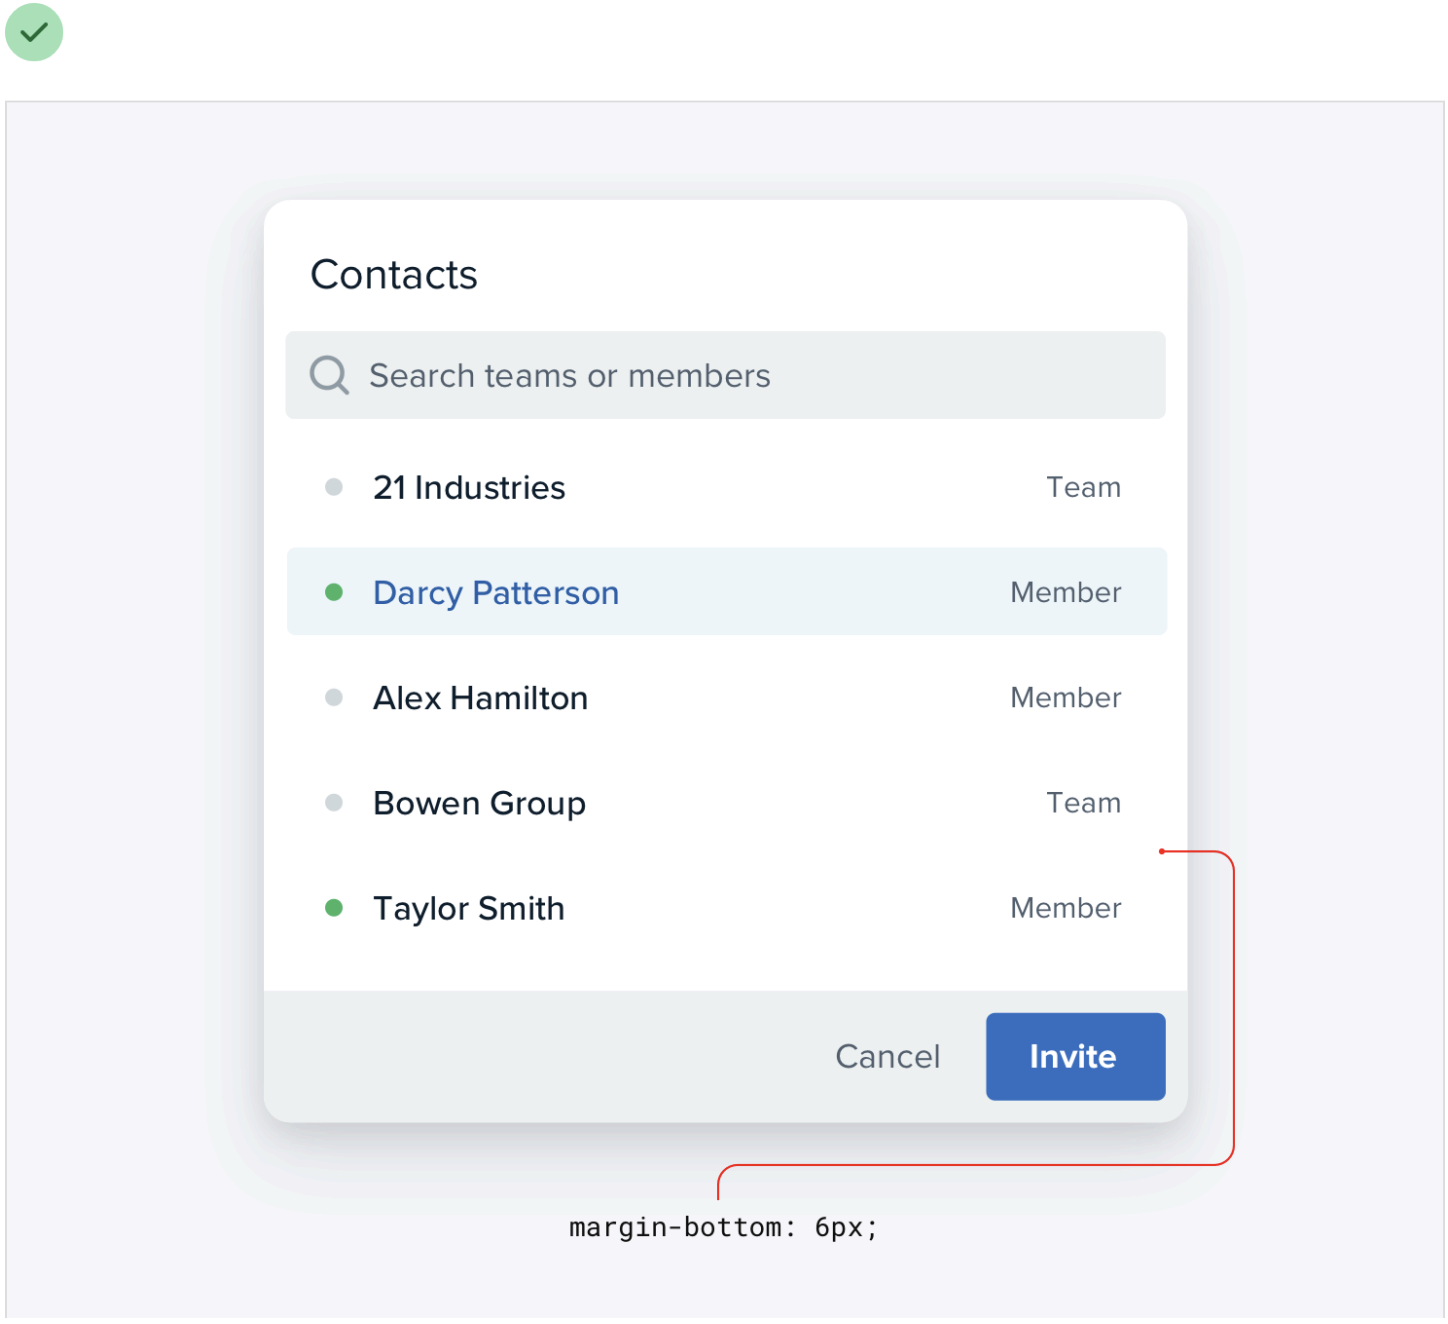Choose Alex Hamilton from the list
The image size is (1448, 1324).
click(480, 698)
